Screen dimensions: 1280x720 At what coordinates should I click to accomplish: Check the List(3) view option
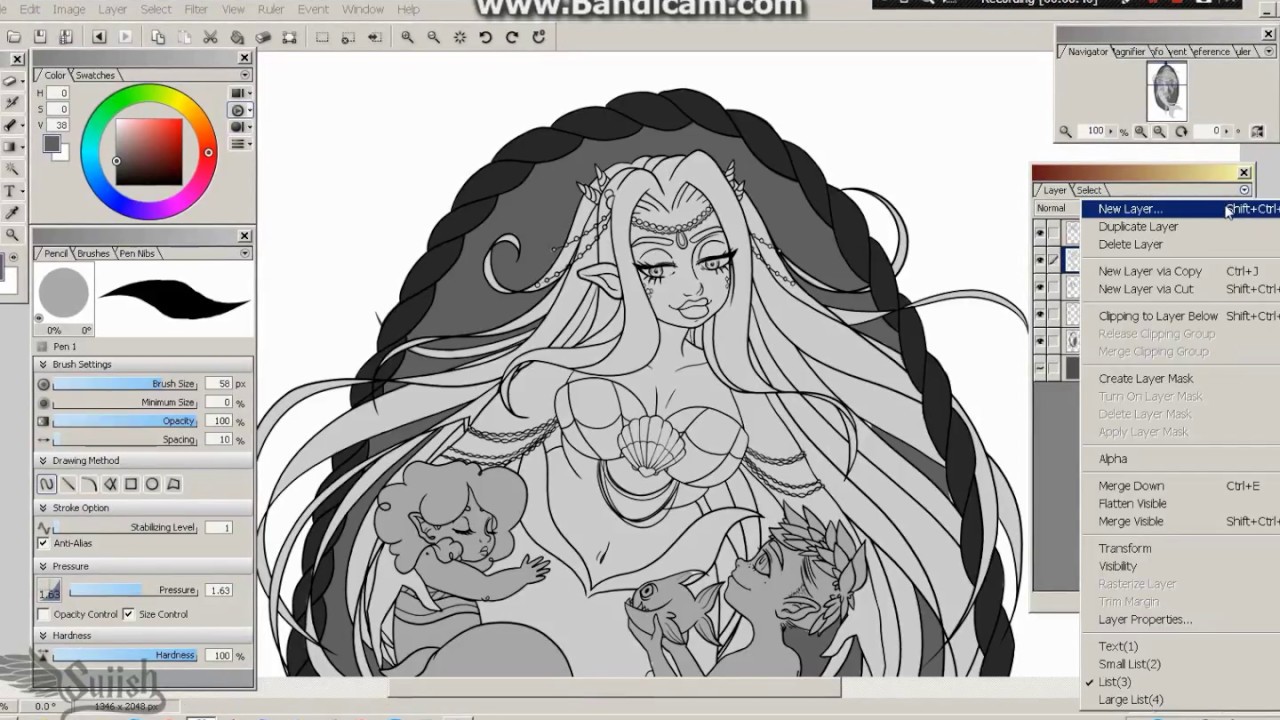tap(1114, 682)
